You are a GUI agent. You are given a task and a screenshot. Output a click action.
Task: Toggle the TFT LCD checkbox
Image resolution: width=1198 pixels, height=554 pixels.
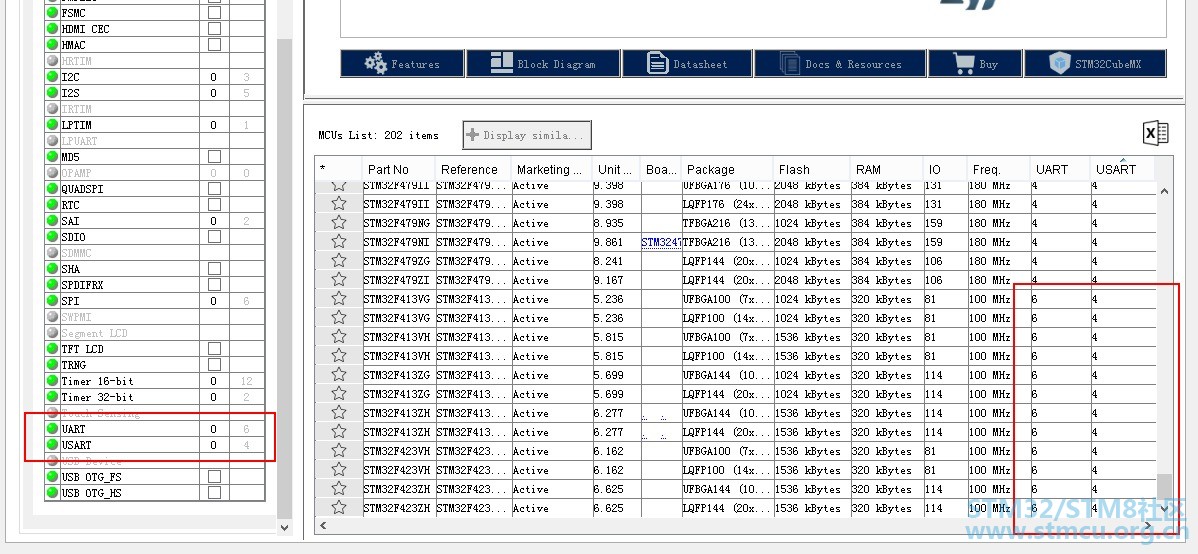point(215,349)
